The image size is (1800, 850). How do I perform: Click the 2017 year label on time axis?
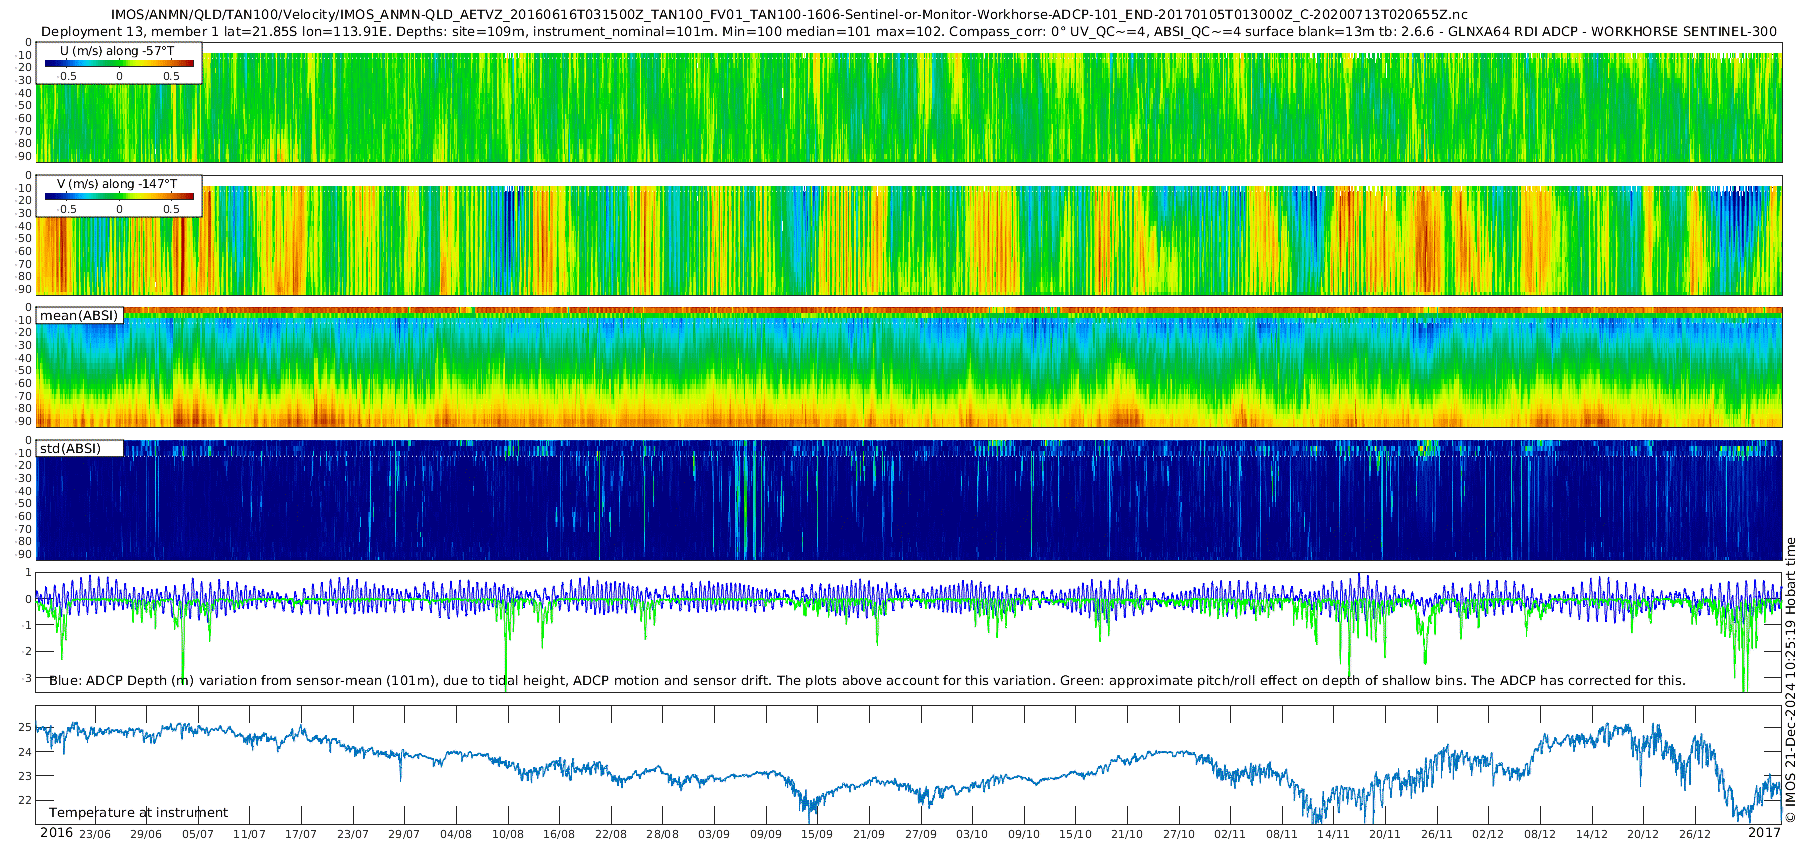(1764, 833)
